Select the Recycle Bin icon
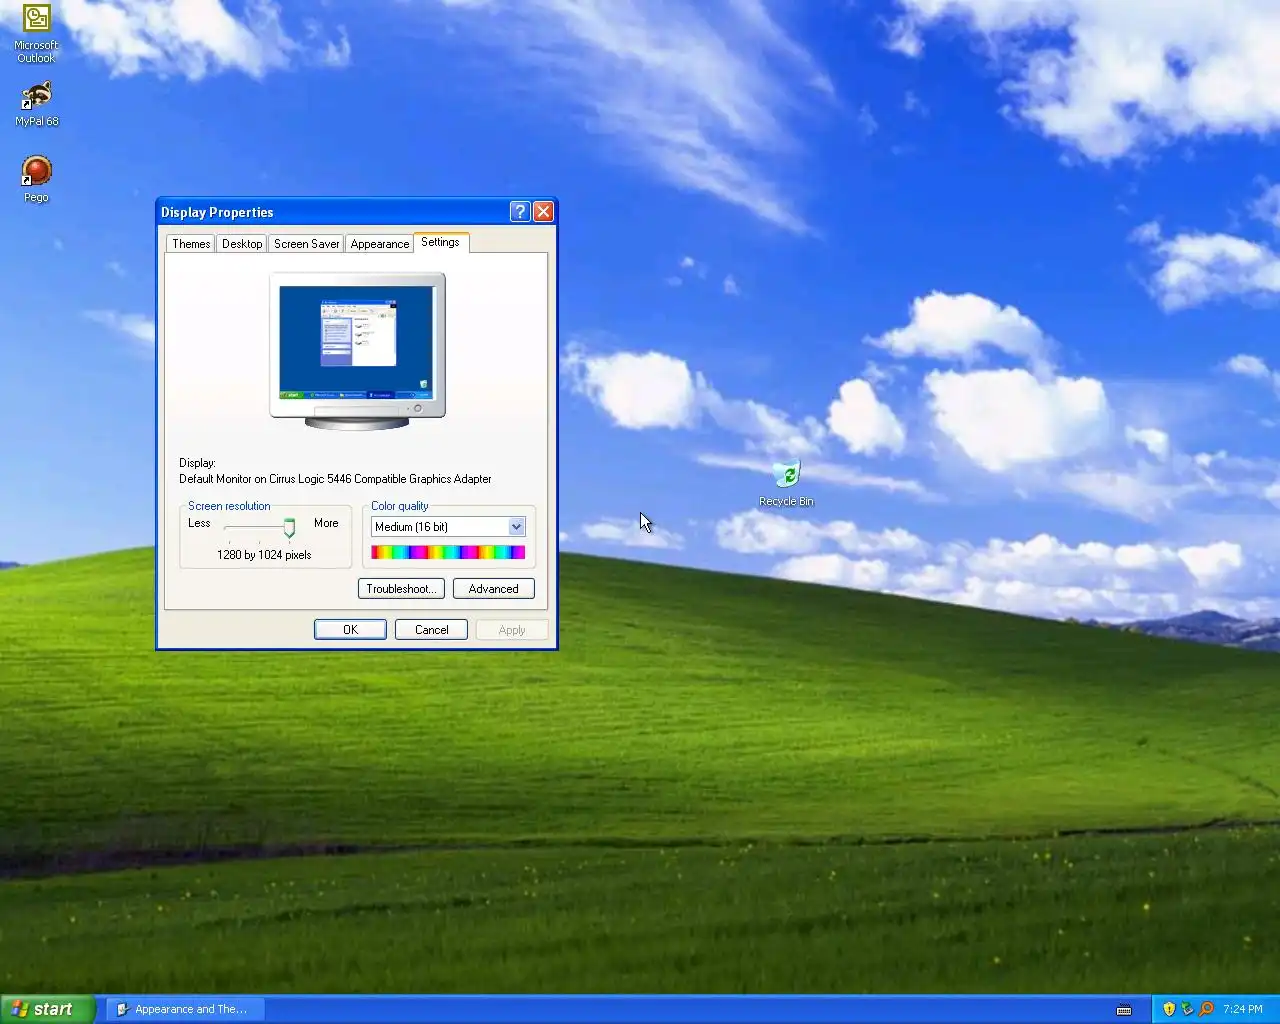 coord(786,483)
